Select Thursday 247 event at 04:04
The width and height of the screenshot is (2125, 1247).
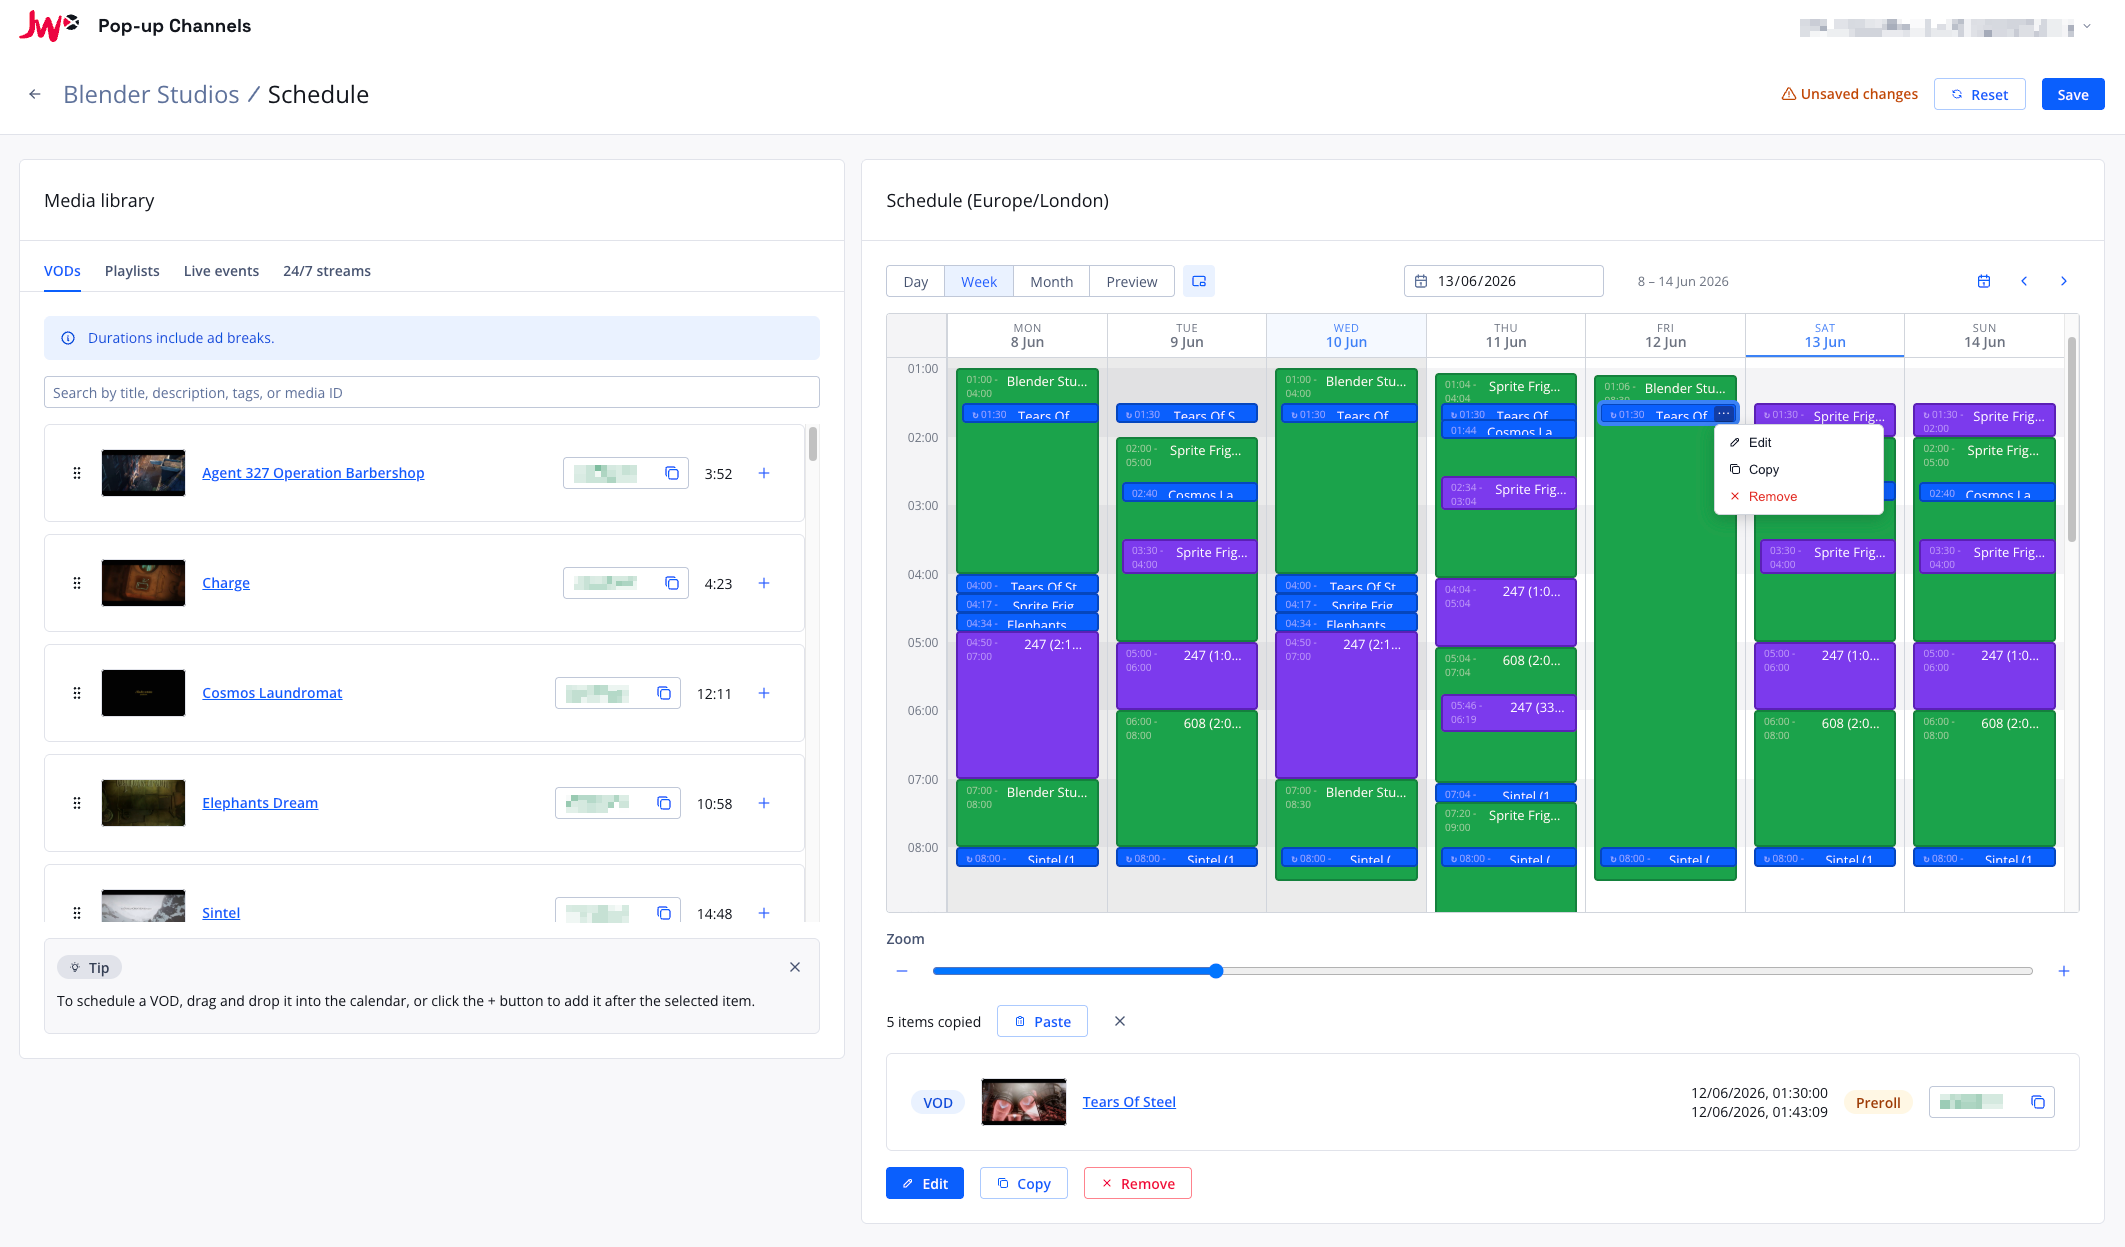1505,612
